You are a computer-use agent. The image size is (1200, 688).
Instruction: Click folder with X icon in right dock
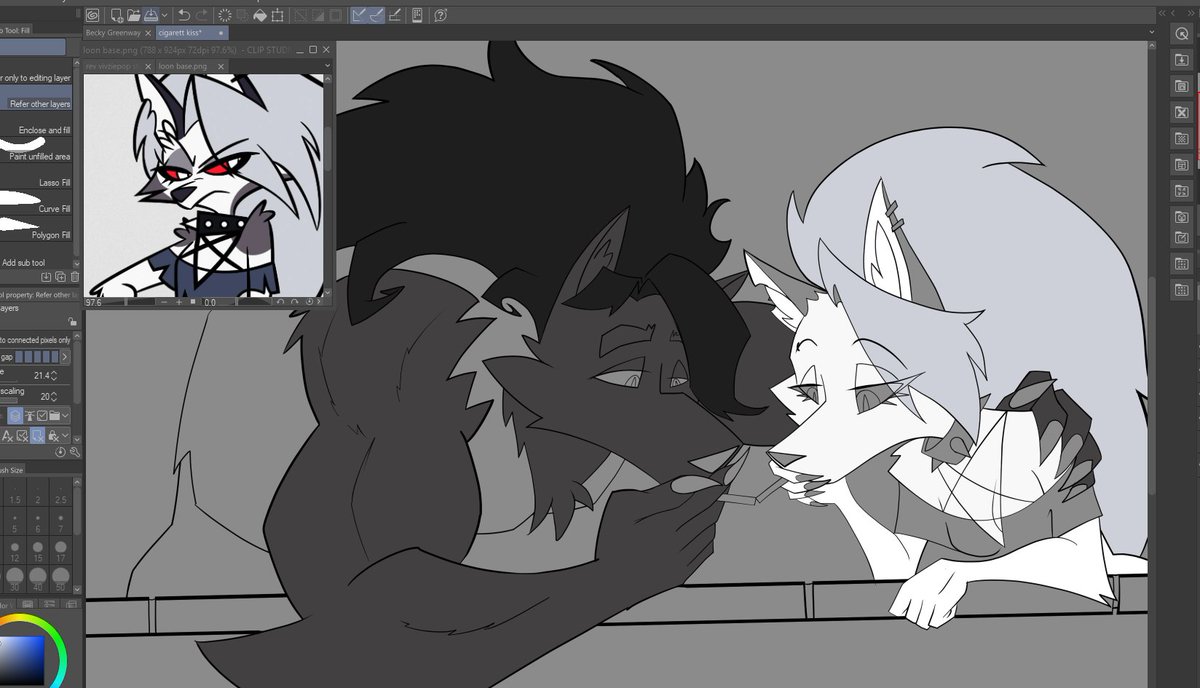(1181, 112)
